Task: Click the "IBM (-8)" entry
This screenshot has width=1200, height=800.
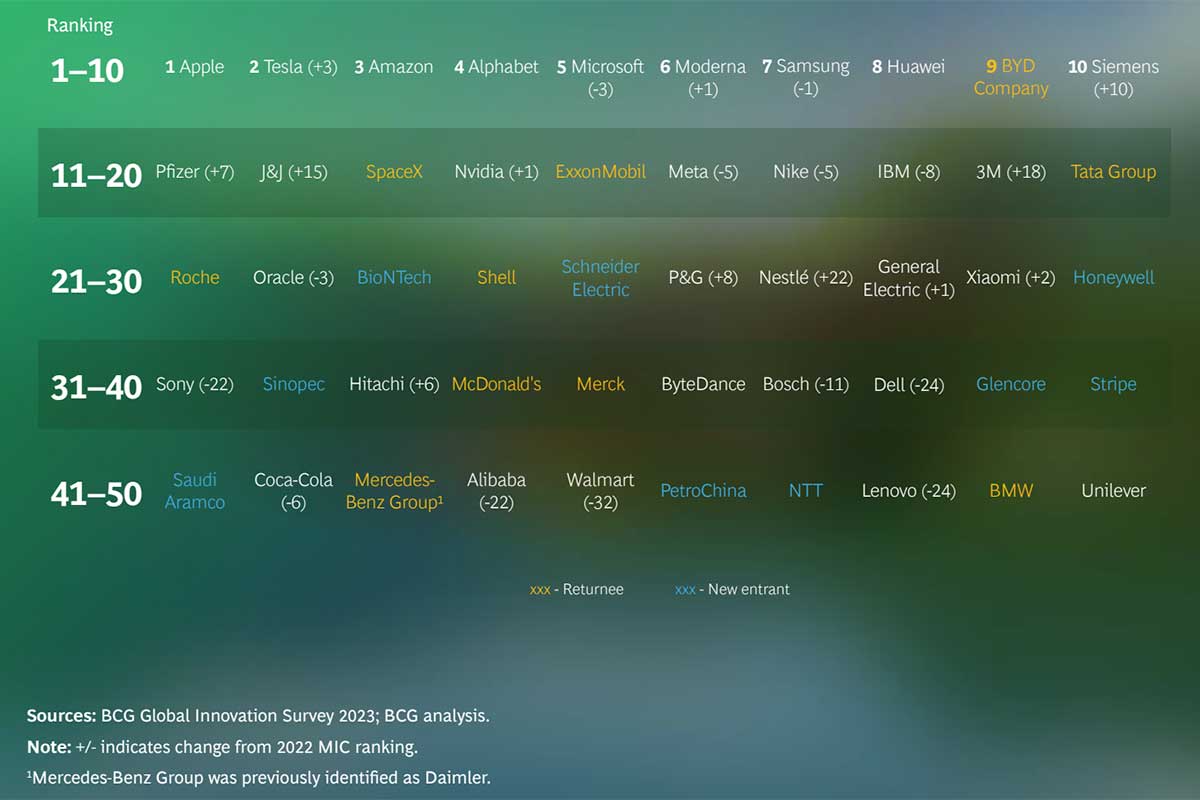Action: tap(908, 172)
